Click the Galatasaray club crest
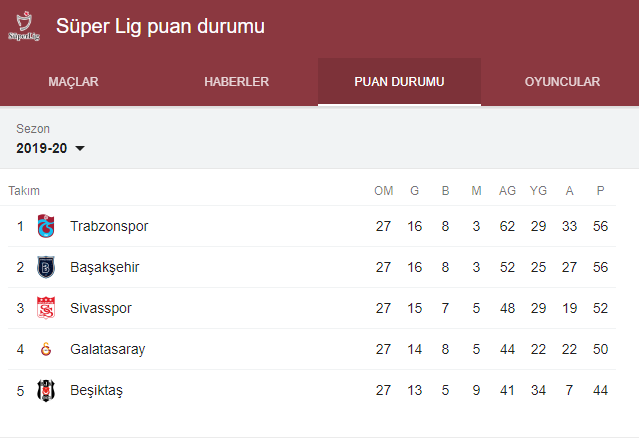The width and height of the screenshot is (639, 439). tap(46, 349)
